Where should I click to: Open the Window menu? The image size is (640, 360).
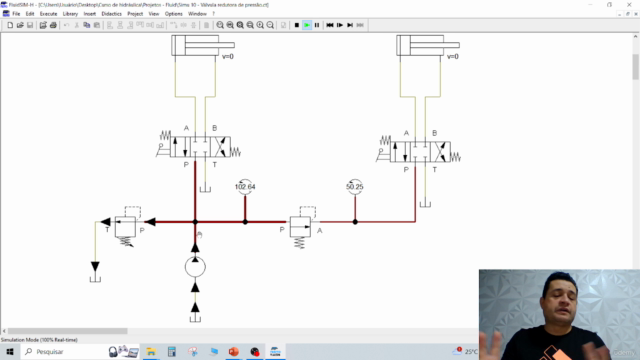pos(197,14)
